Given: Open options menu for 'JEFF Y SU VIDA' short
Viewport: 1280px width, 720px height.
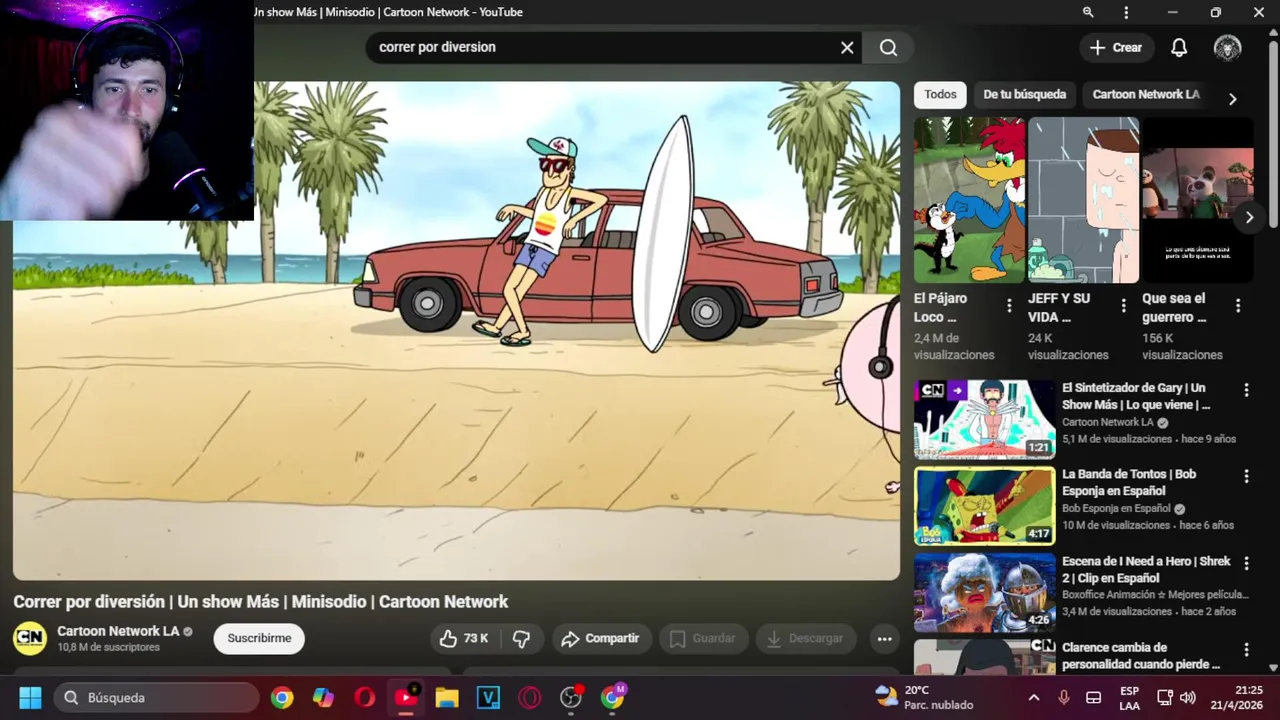Looking at the screenshot, I should coord(1123,306).
